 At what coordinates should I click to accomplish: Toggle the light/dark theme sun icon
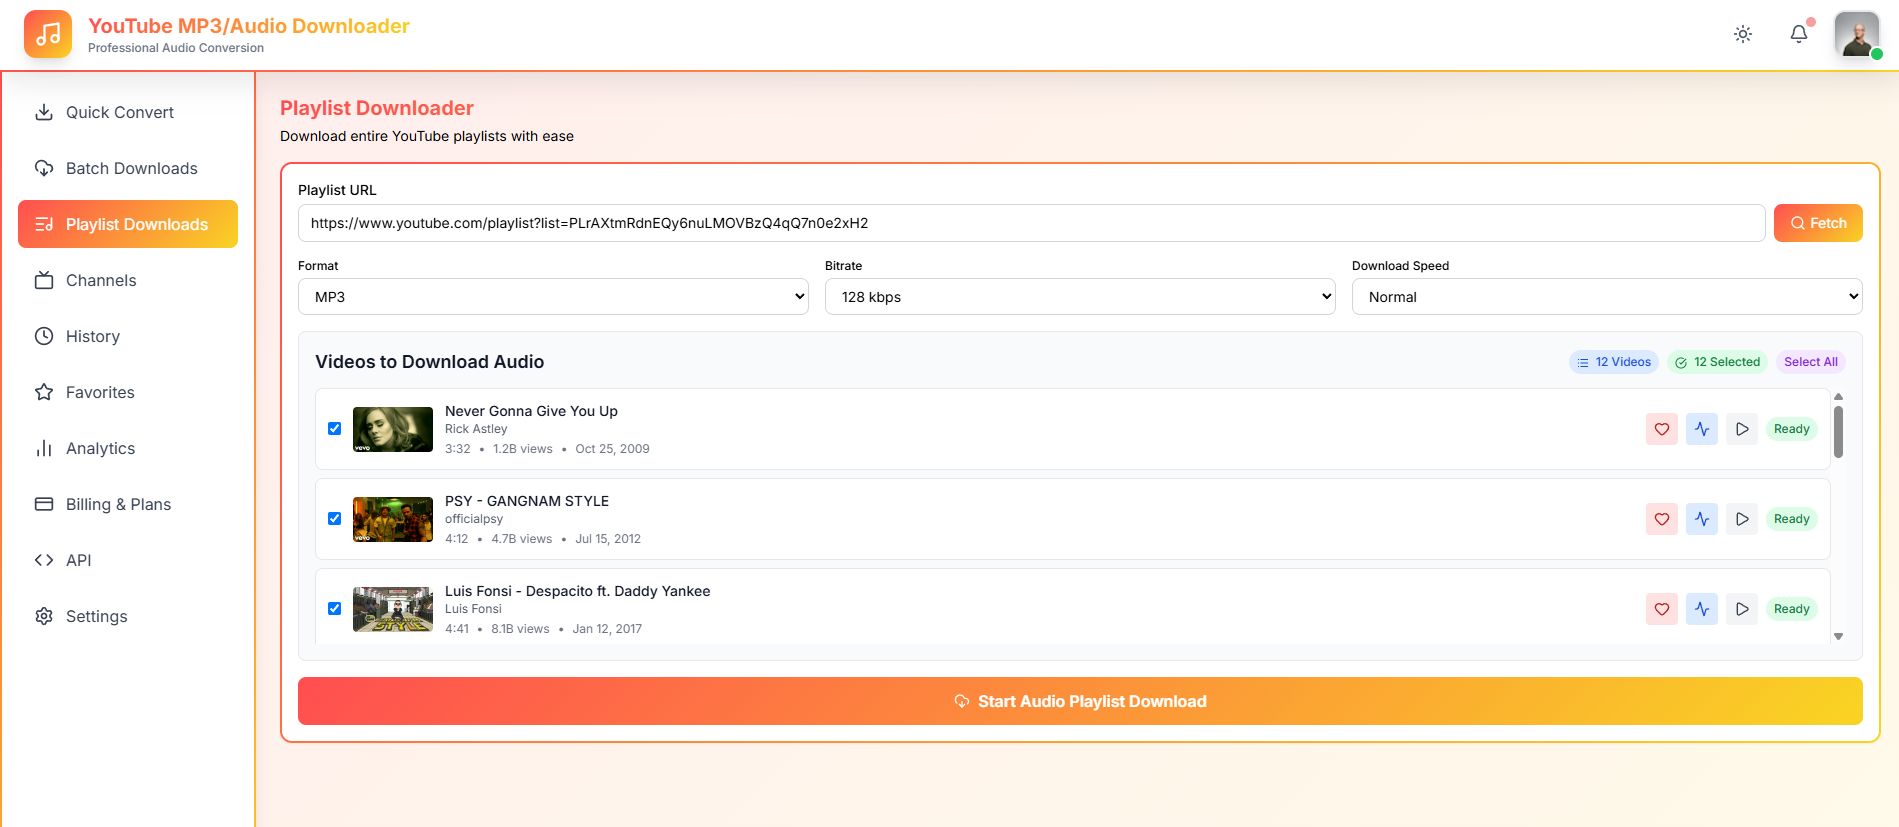click(1743, 34)
